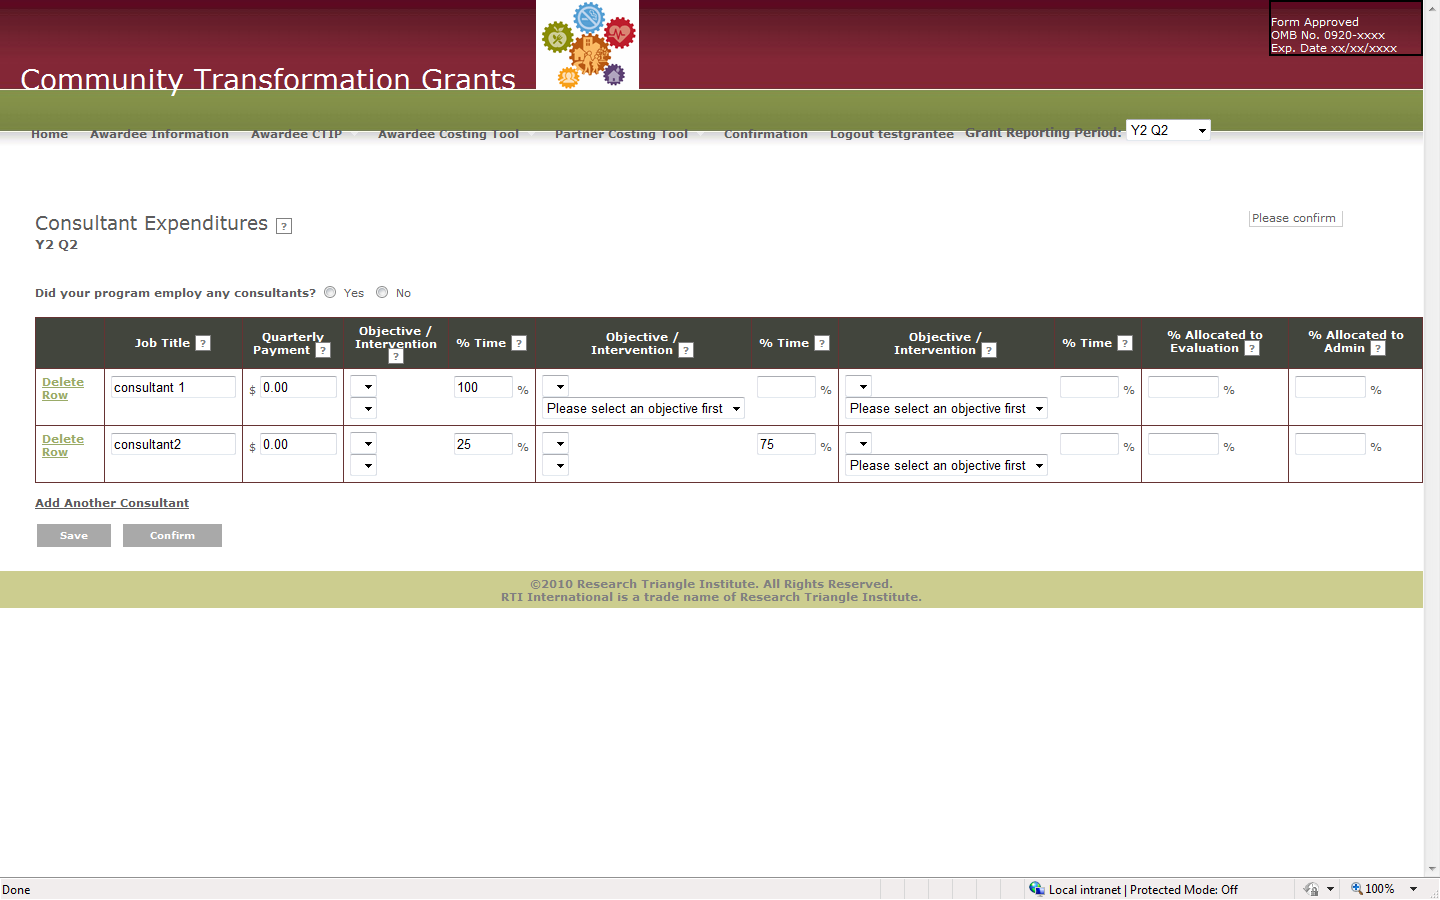Go to the Confirmation page
This screenshot has width=1440, height=900.
[766, 134]
